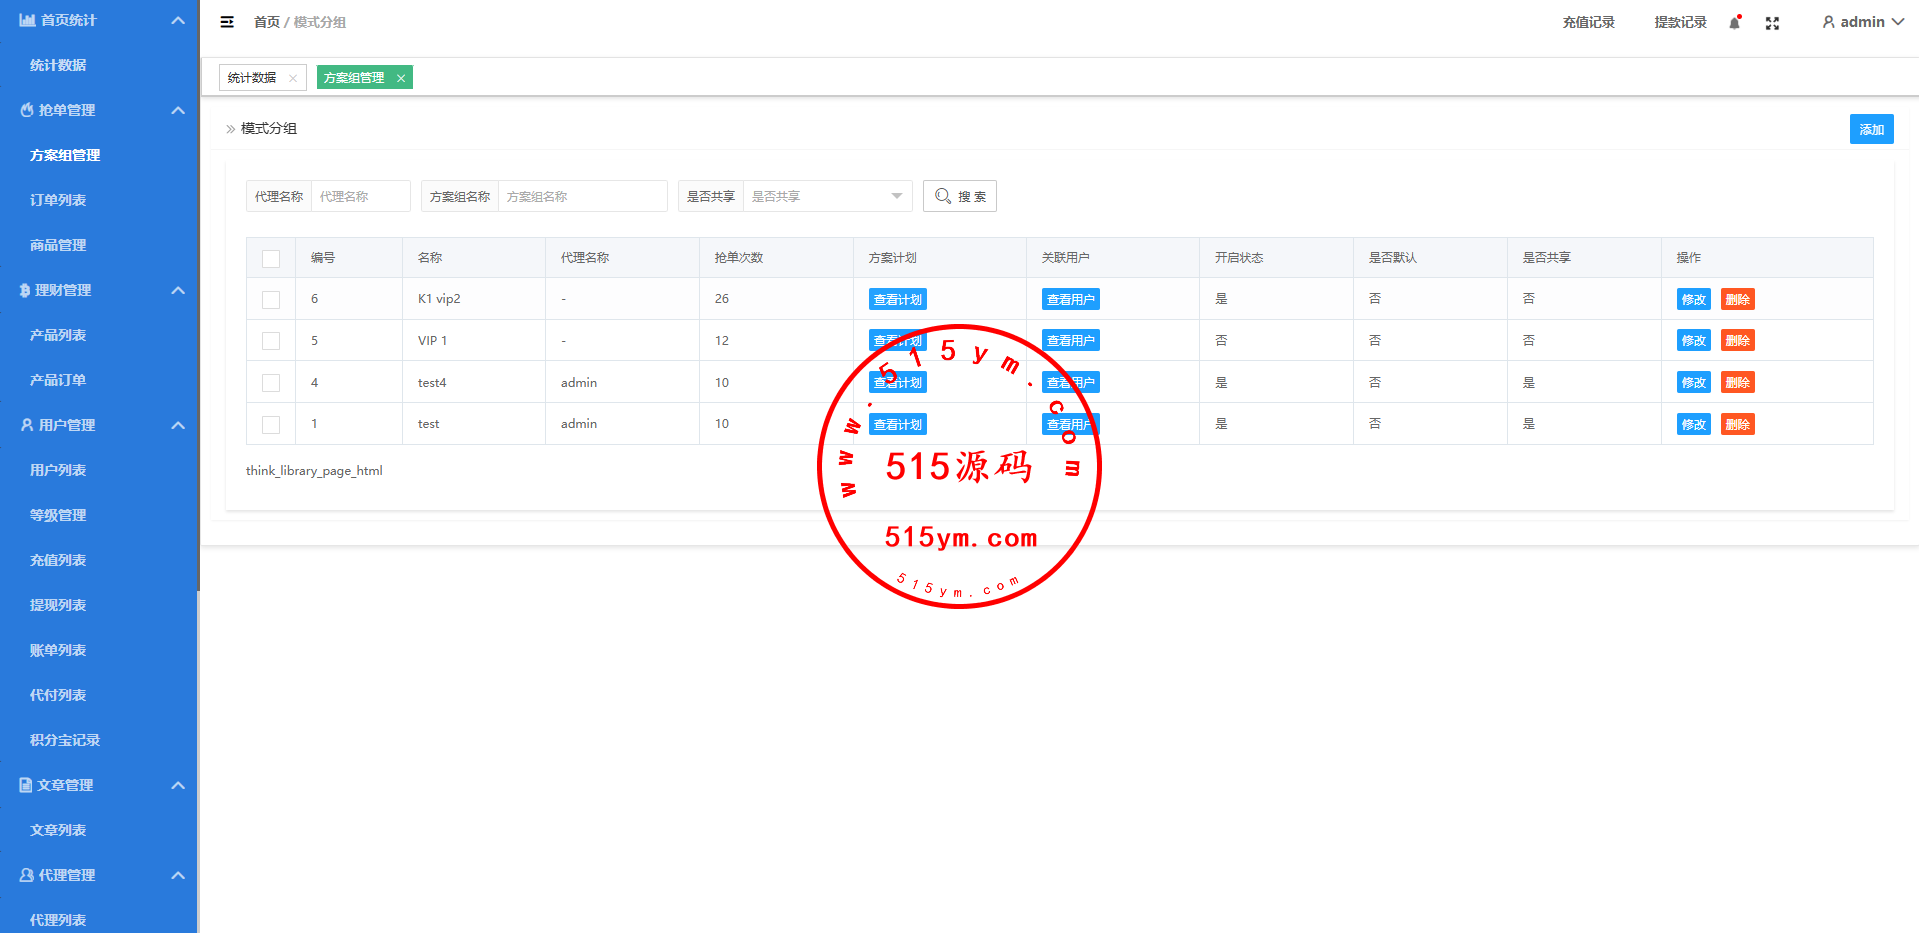
Task: Open 充值记录 link in top bar
Action: pos(1588,22)
